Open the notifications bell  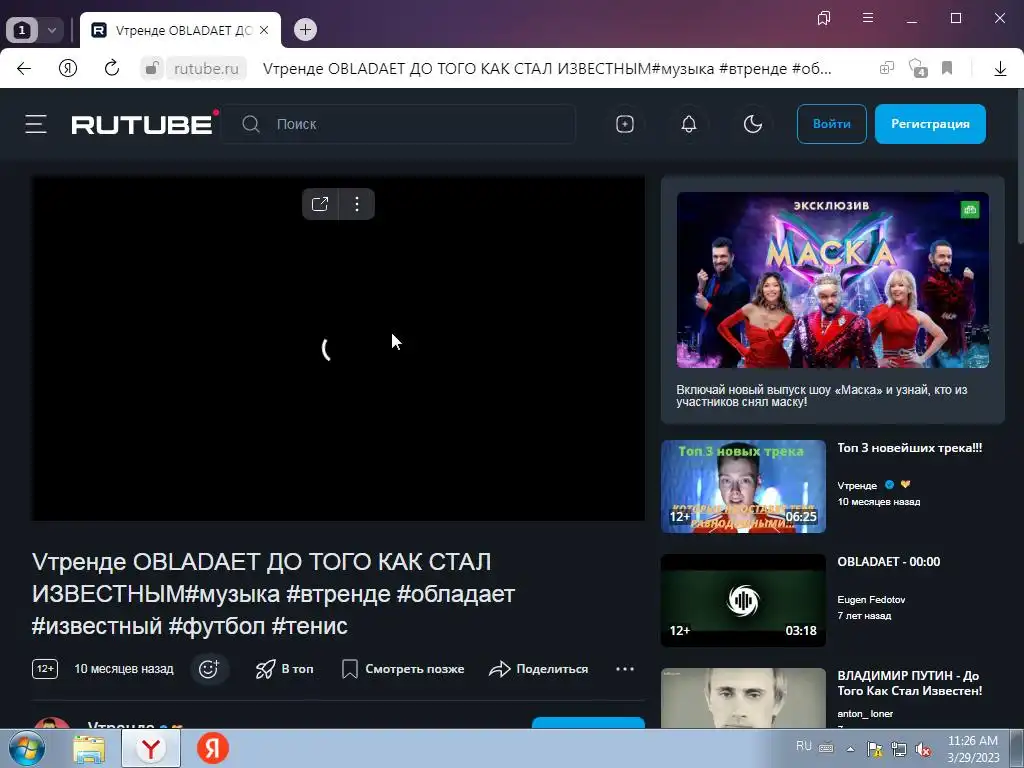(x=688, y=124)
